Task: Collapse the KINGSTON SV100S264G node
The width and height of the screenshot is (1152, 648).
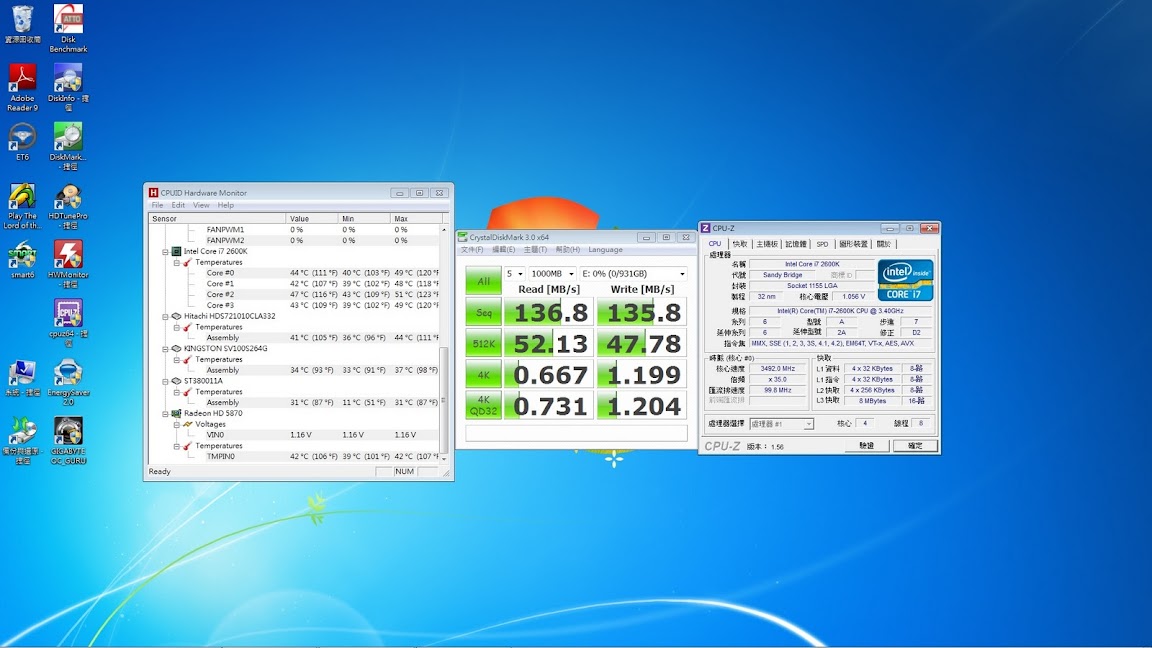Action: [x=165, y=349]
